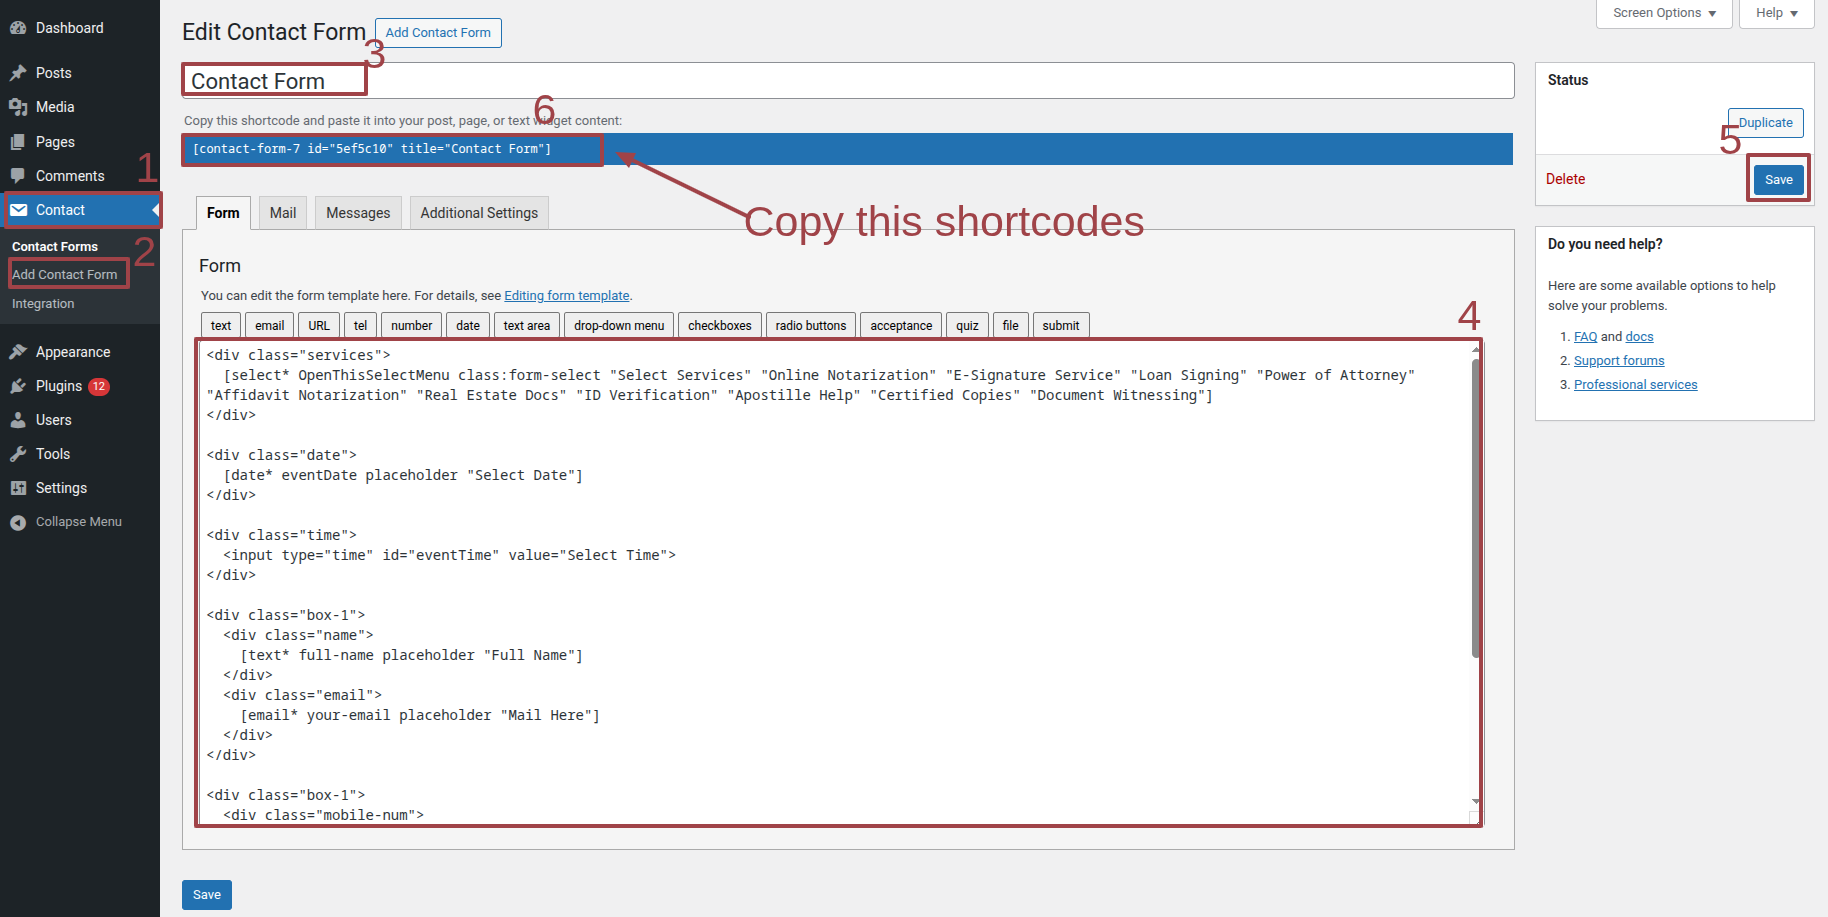1828x917 pixels.
Task: Open Media via its sidebar icon
Action: pos(18,107)
